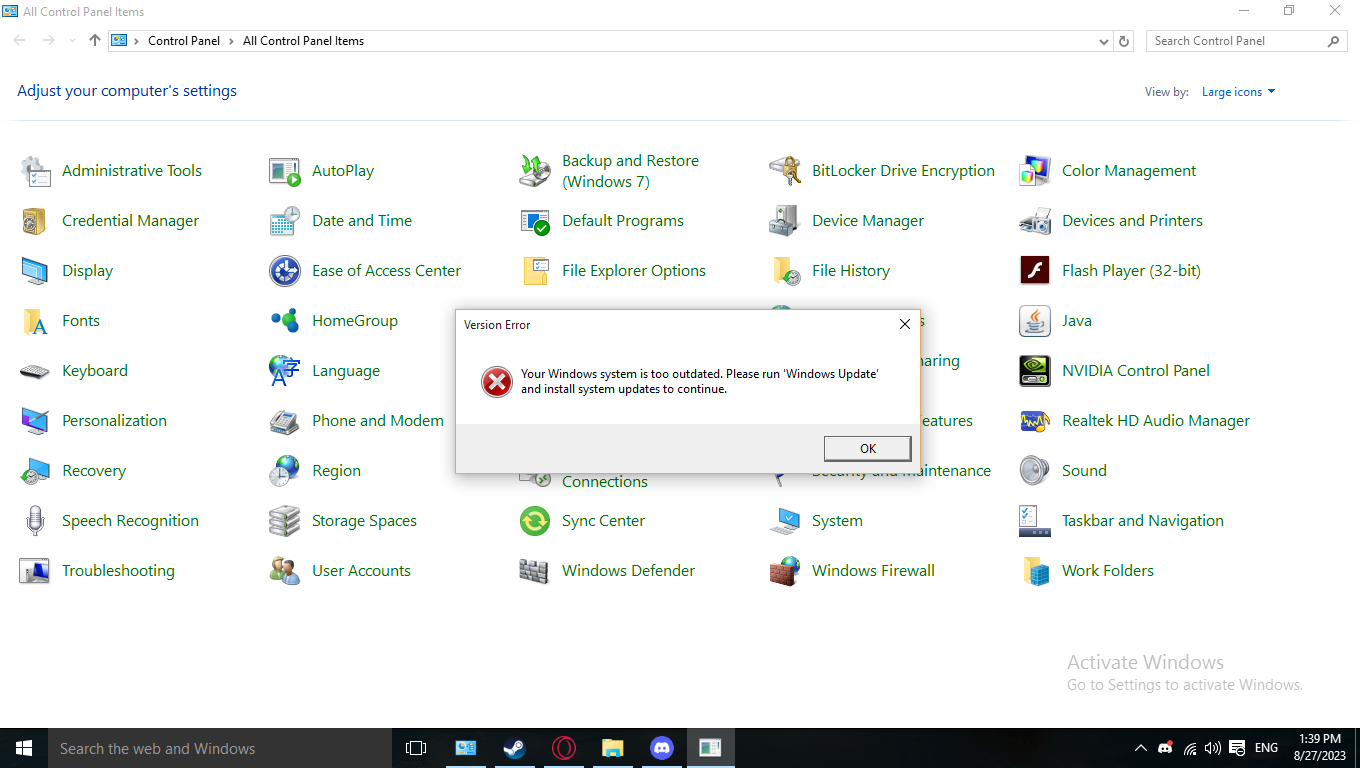
Task: Open the Flash Player icon
Action: click(1035, 271)
